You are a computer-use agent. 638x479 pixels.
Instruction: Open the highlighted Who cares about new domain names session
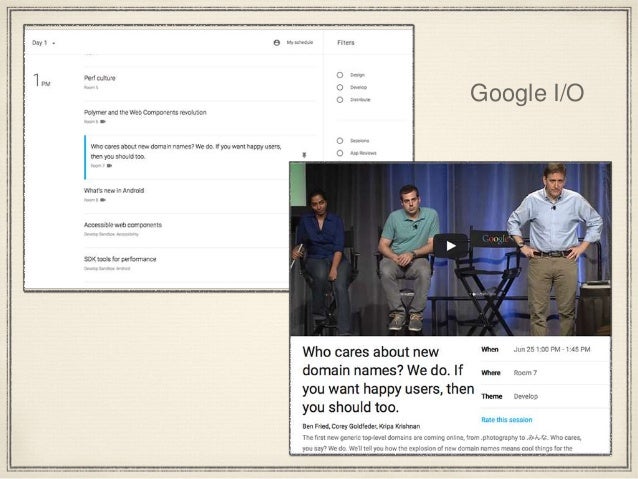tap(186, 151)
